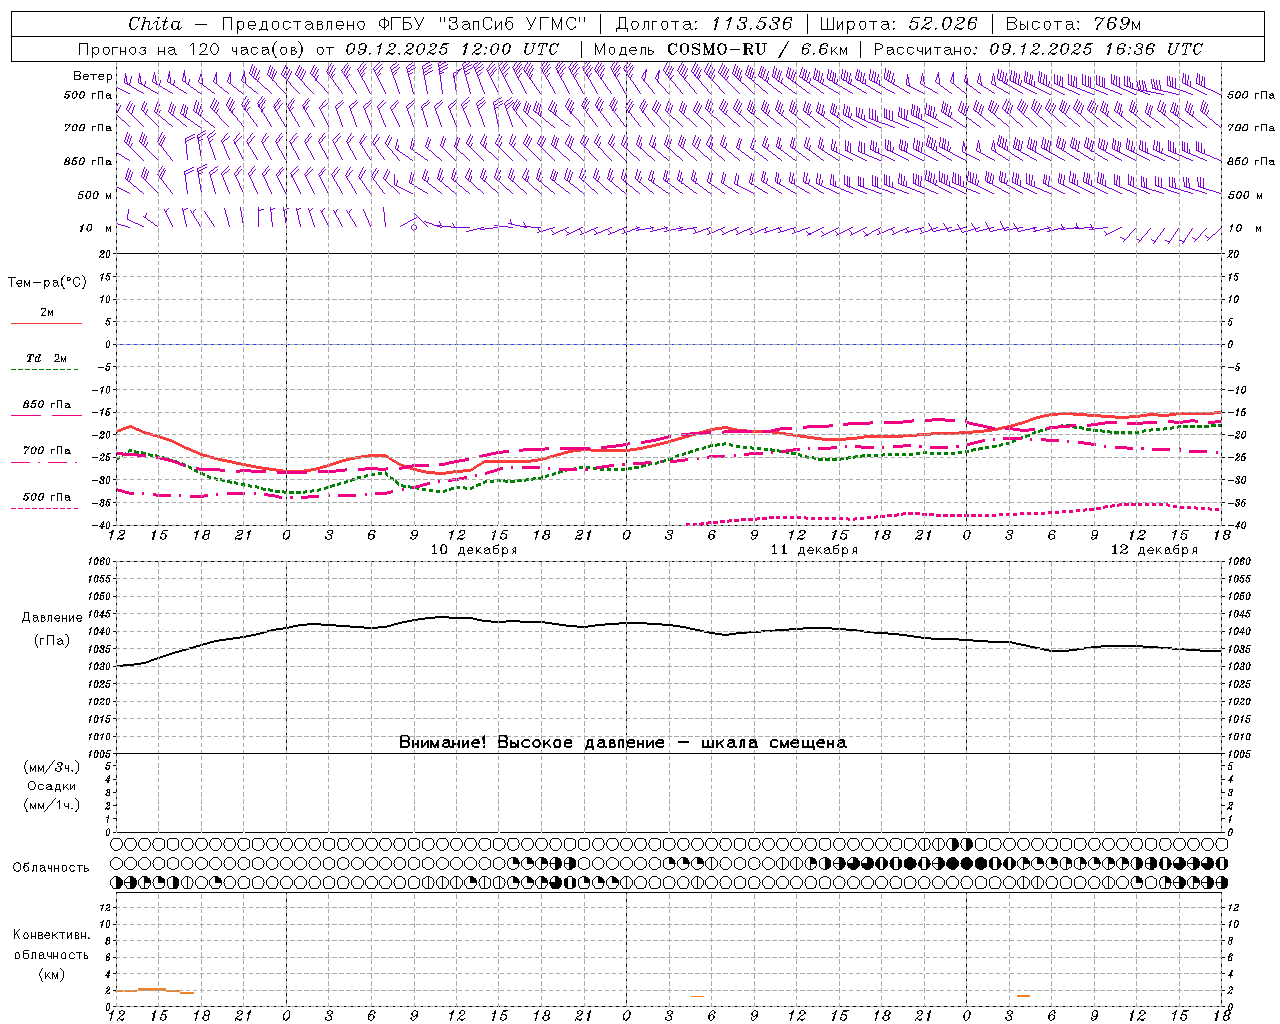Click the "Долгота: 113.536" header value

click(x=704, y=24)
